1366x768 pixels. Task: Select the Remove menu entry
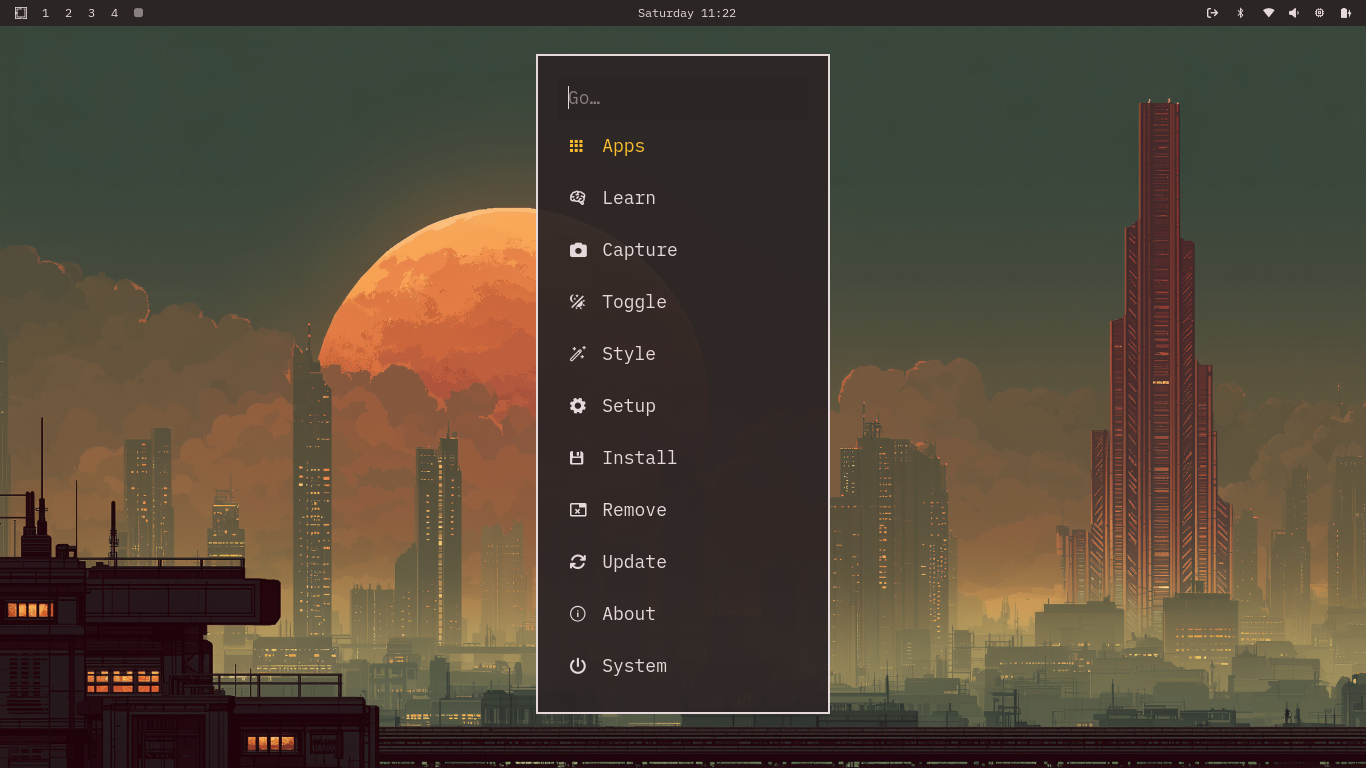click(x=634, y=510)
